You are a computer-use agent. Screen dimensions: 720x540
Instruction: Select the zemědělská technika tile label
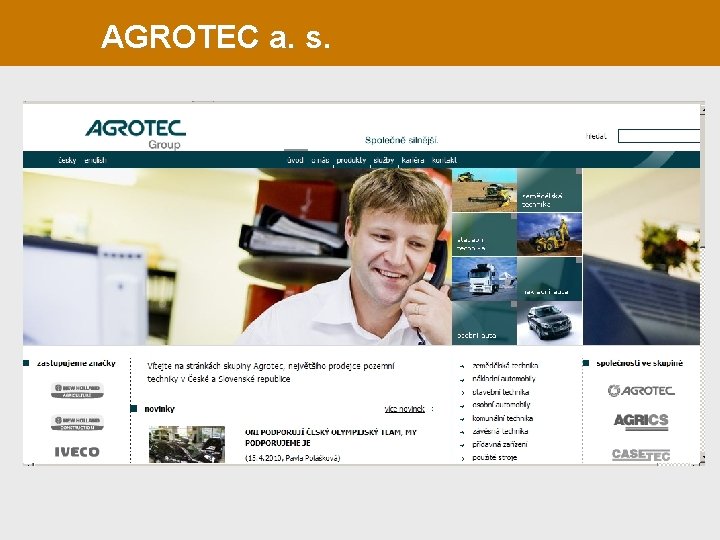point(543,200)
